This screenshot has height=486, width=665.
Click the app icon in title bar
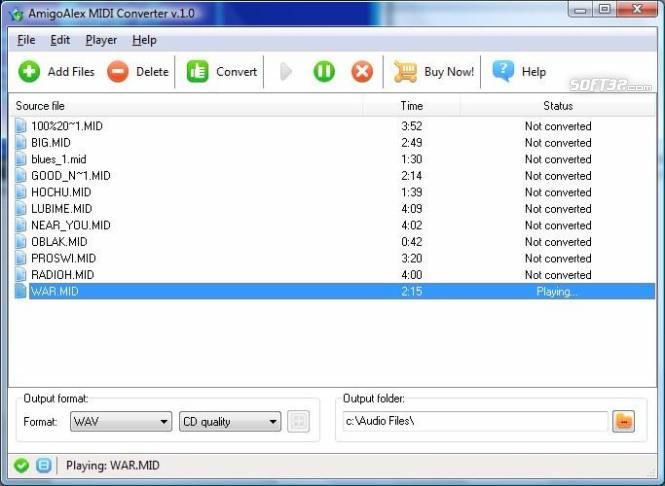pos(17,15)
